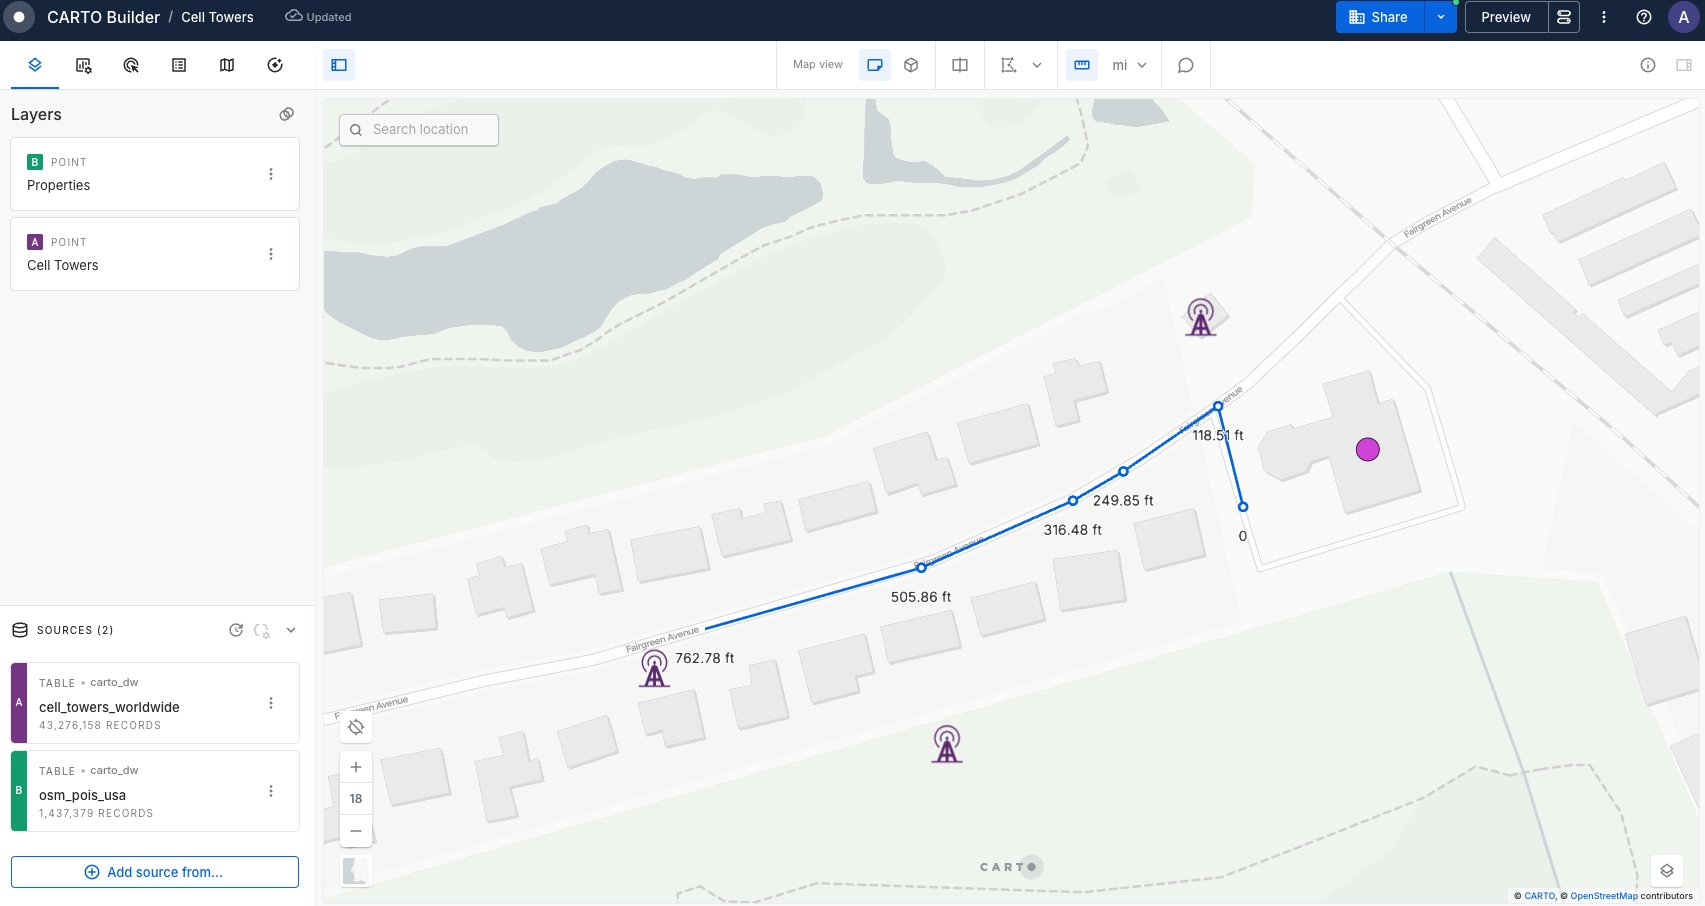This screenshot has width=1705, height=906.
Task: Open the Legend tab icon
Action: [x=179, y=65]
